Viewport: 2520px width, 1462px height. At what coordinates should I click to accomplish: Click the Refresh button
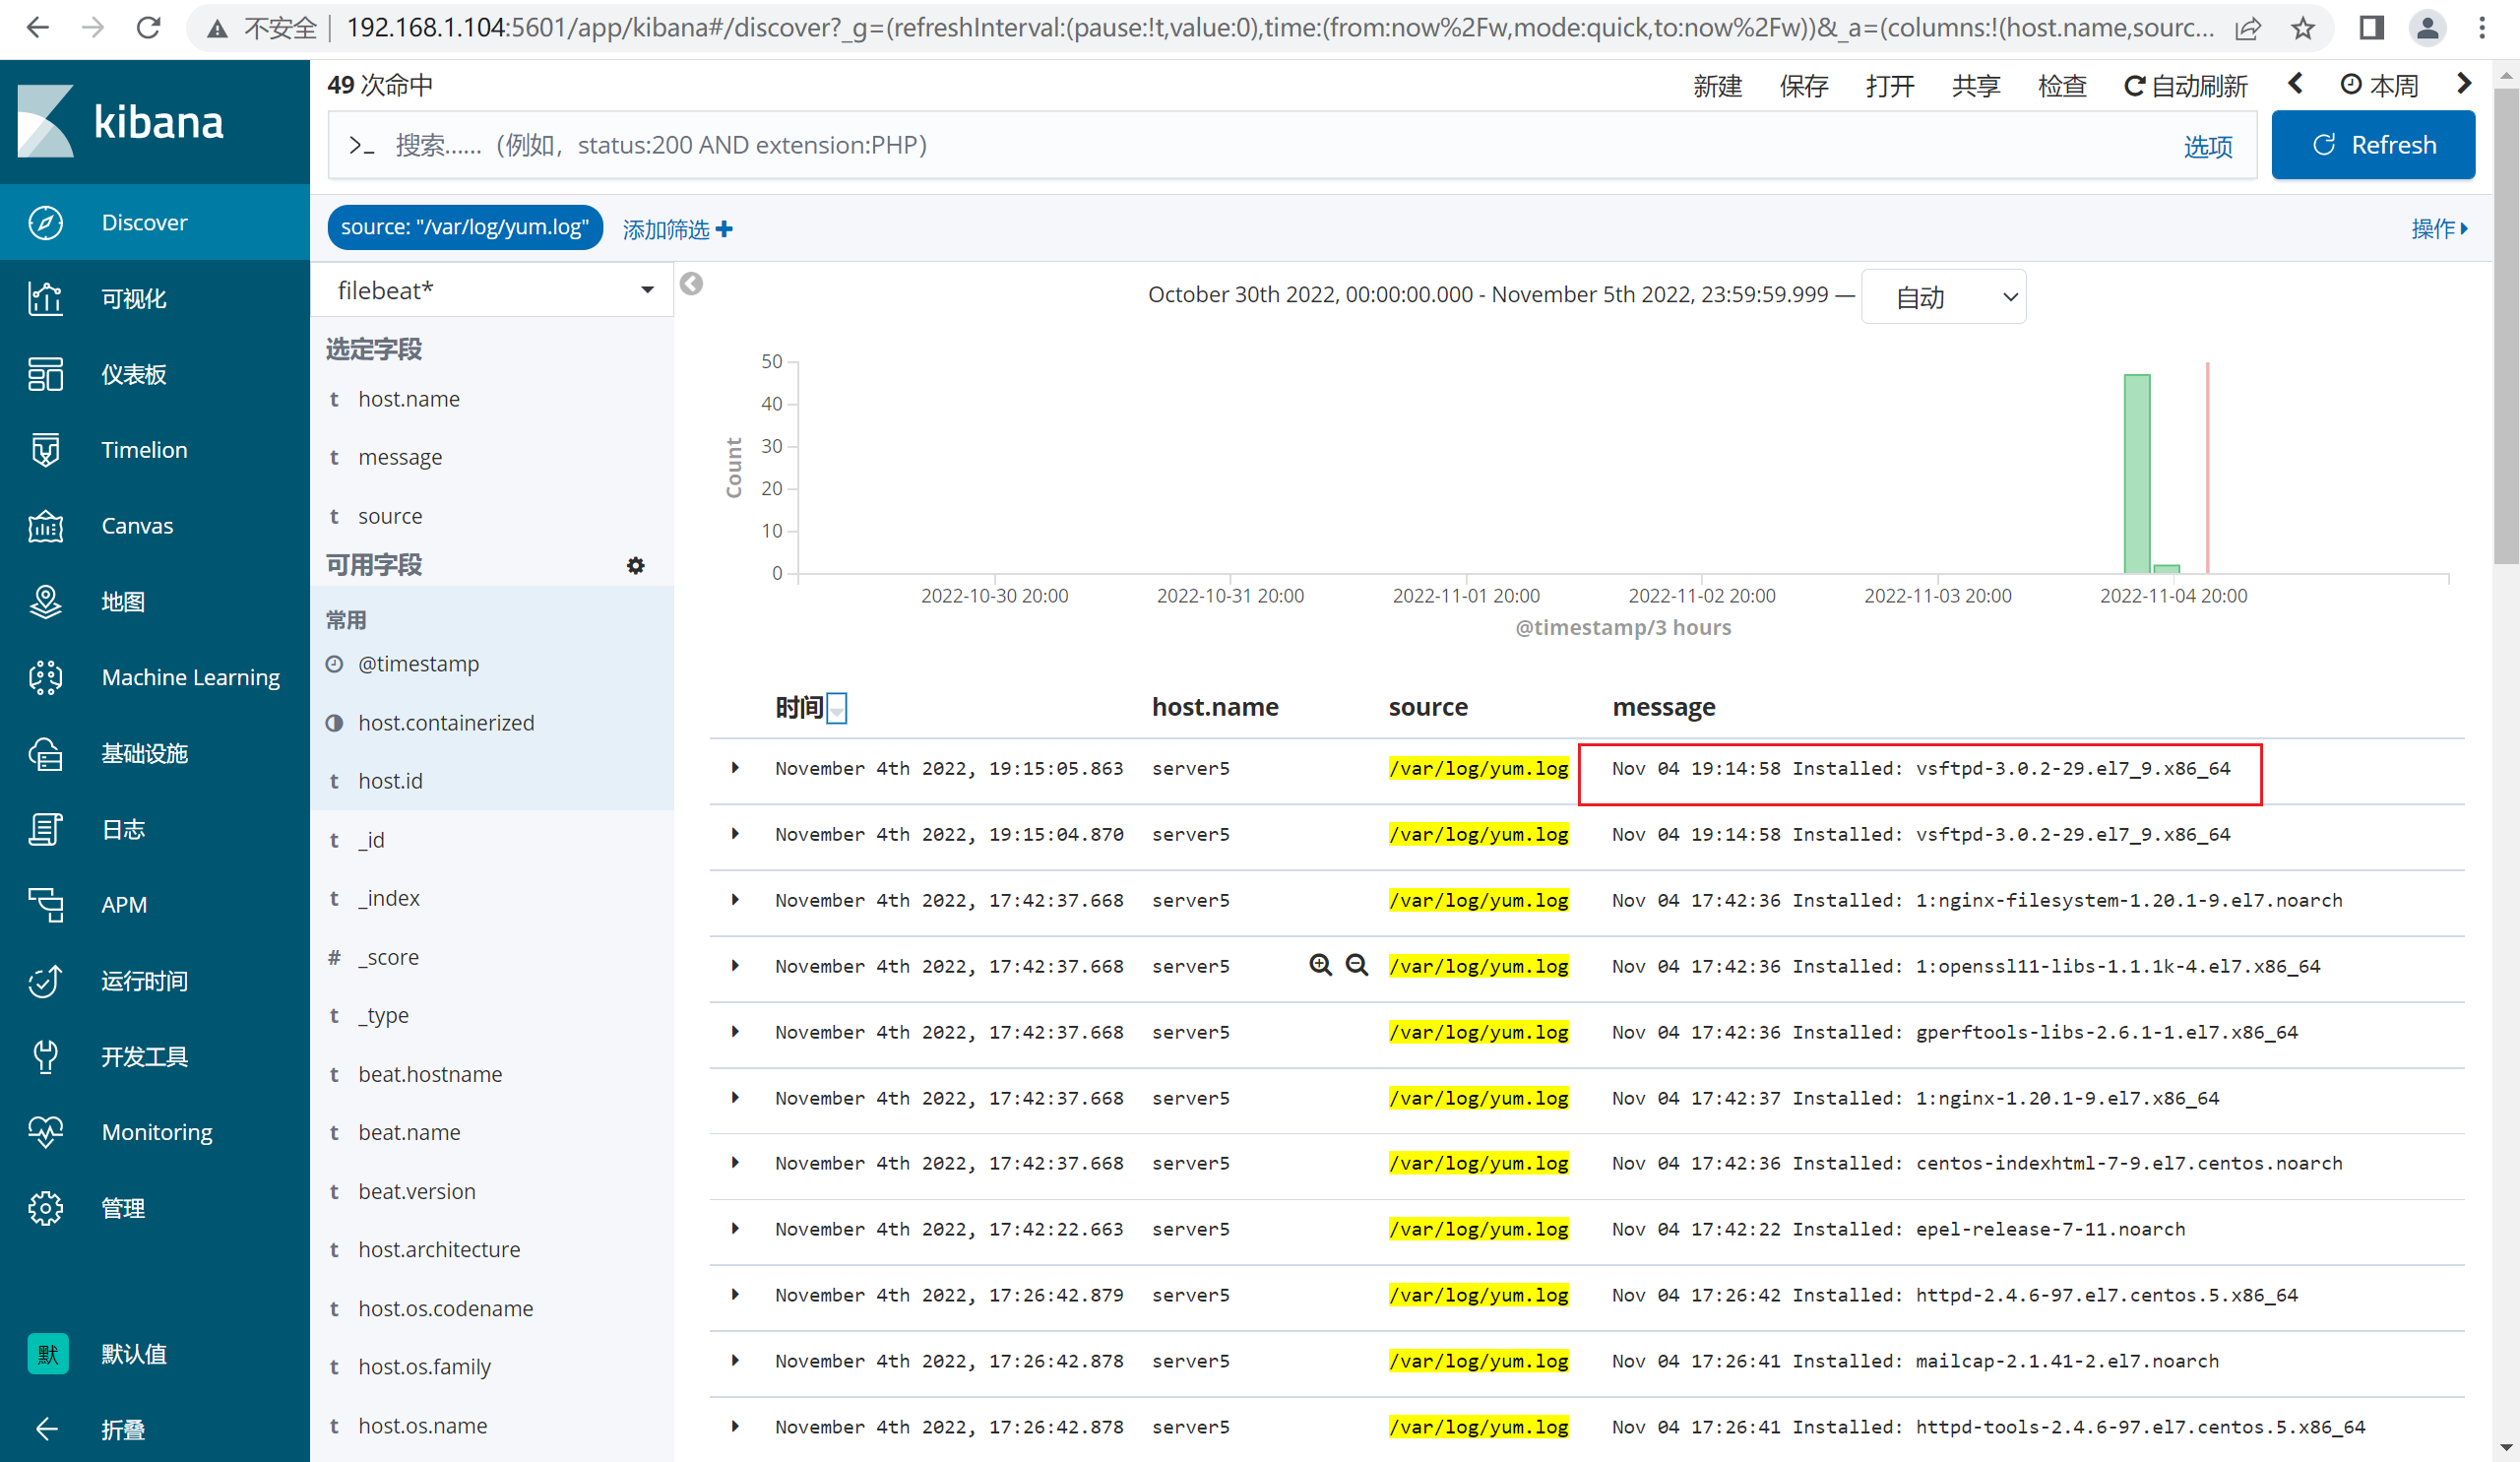pos(2373,145)
